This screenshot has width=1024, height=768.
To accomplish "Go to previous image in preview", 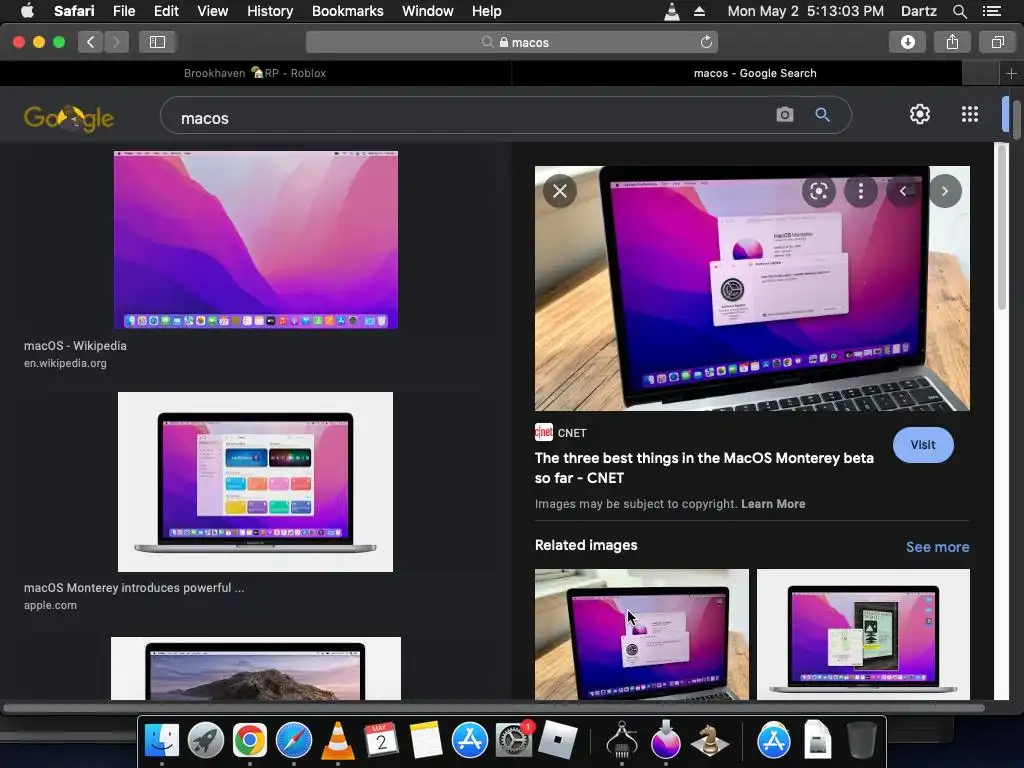I will [903, 191].
